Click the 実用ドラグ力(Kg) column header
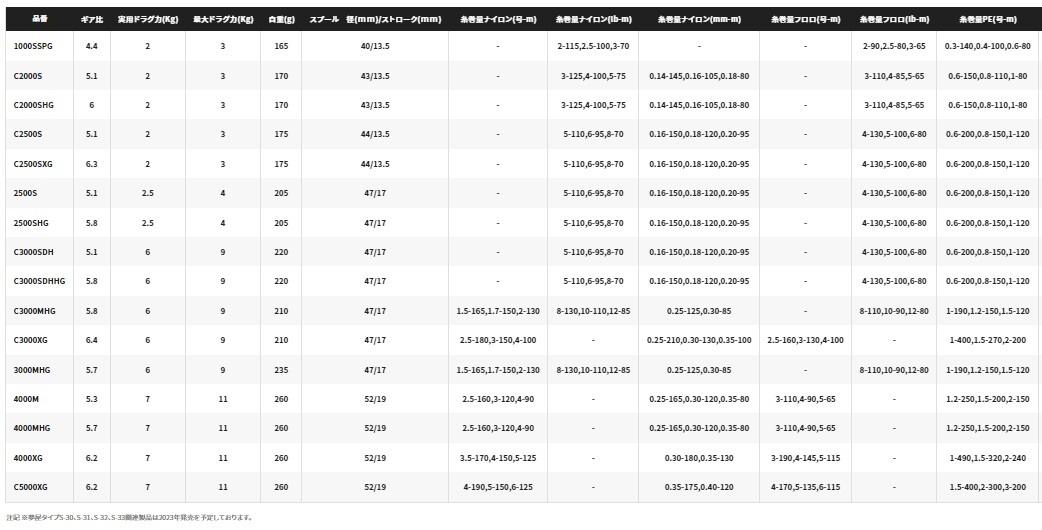Screen dimensions: 1042x530 (148, 19)
